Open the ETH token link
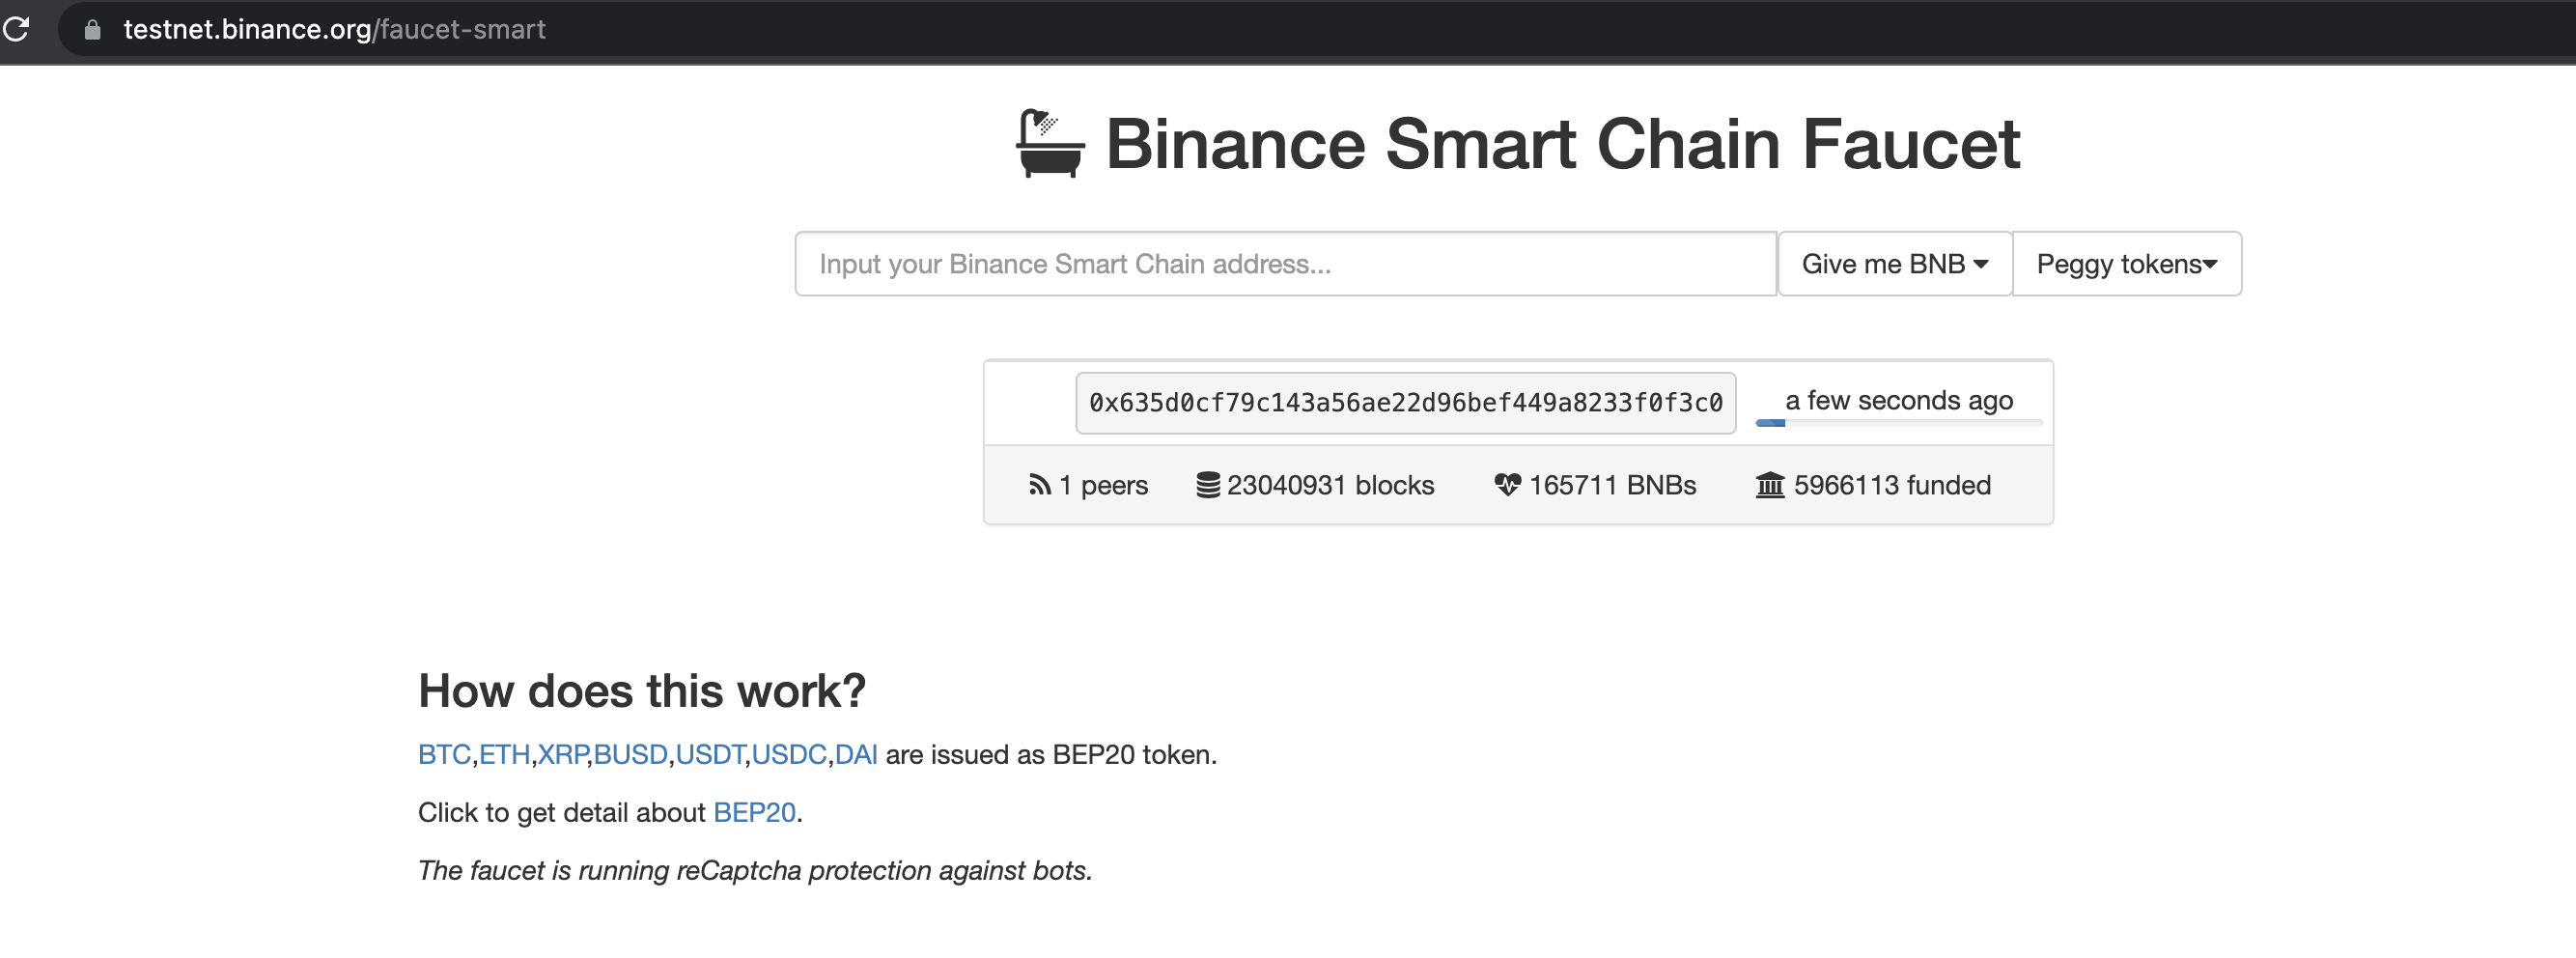Viewport: 2576px width, 958px height. (504, 755)
